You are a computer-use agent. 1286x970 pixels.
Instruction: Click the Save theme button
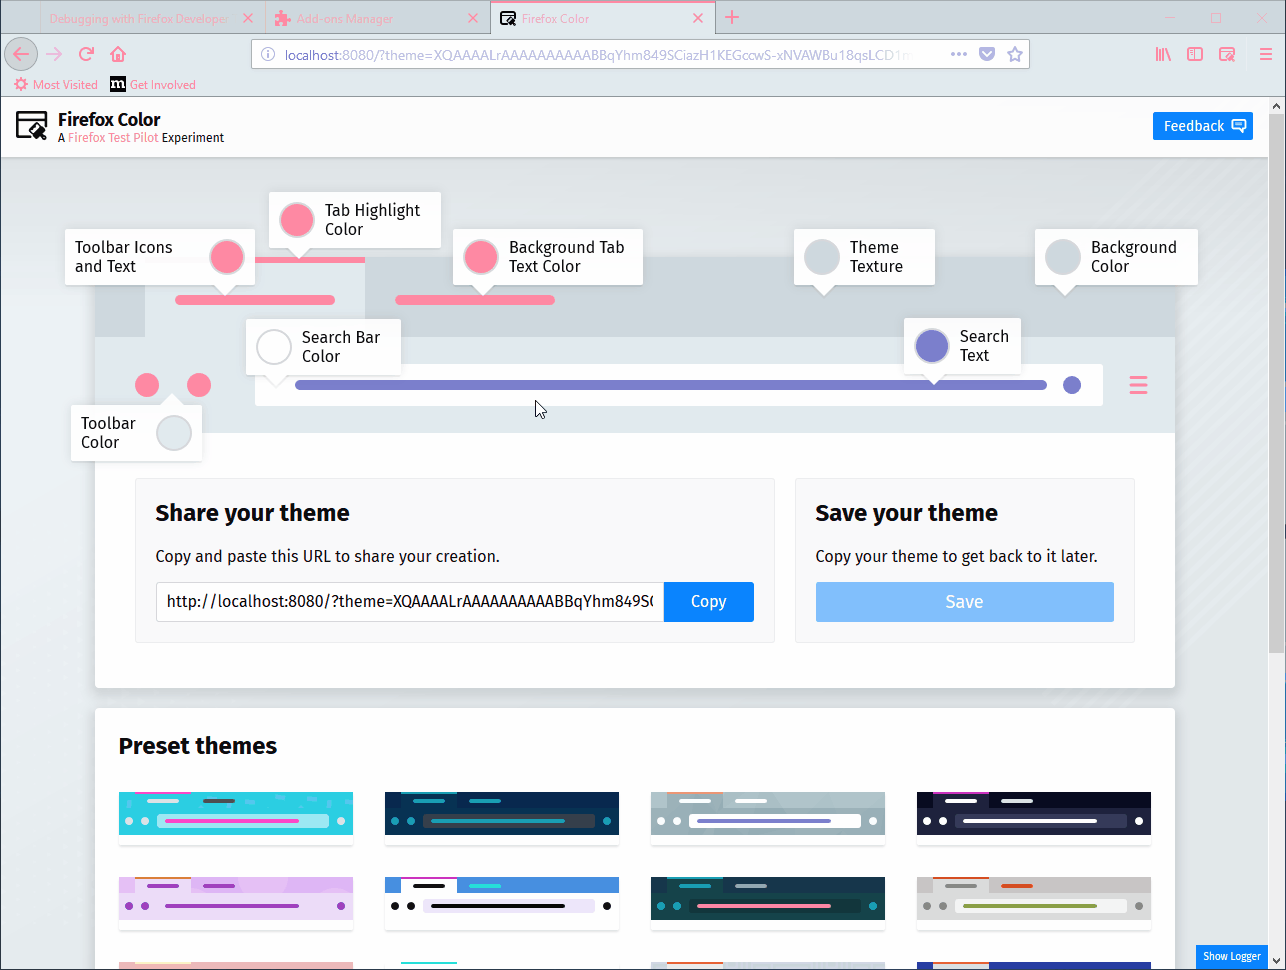pos(964,602)
